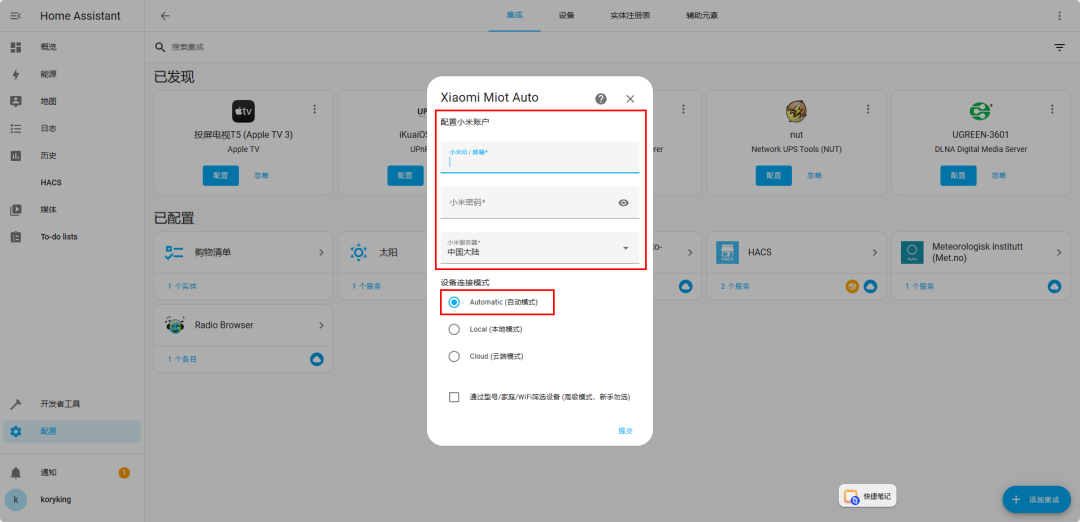Collapse the sidebar with the menu icon

[x=16, y=15]
